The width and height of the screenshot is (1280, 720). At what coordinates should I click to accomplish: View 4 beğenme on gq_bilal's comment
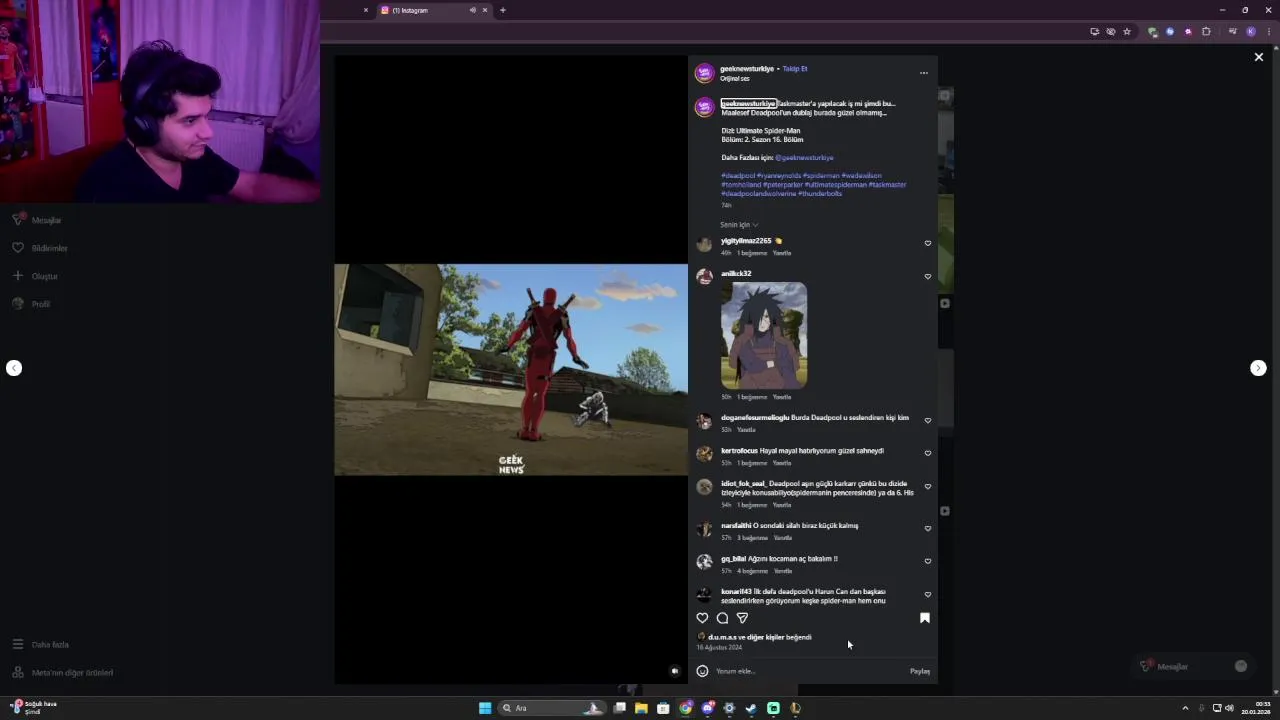click(x=752, y=571)
